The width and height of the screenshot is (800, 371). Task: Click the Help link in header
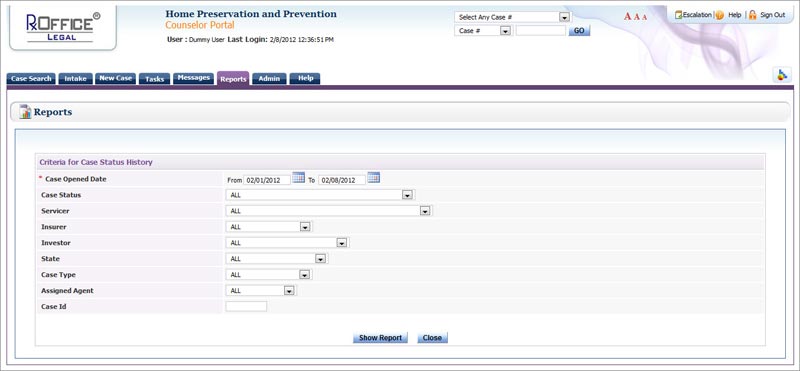(735, 15)
